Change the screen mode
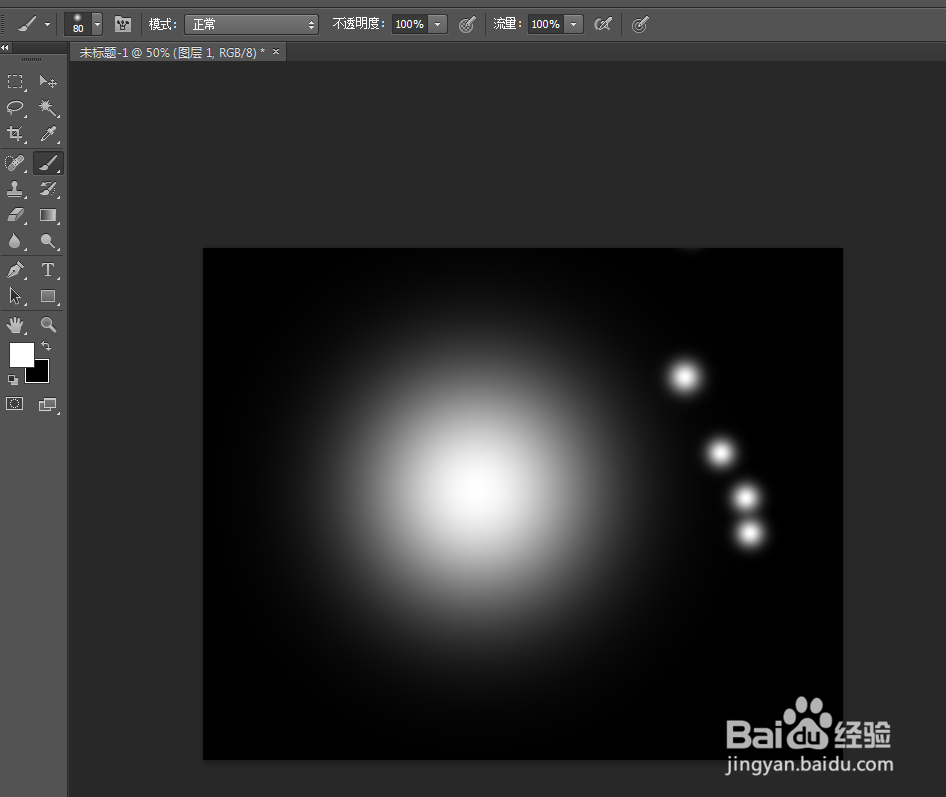The image size is (946, 797). coord(48,404)
